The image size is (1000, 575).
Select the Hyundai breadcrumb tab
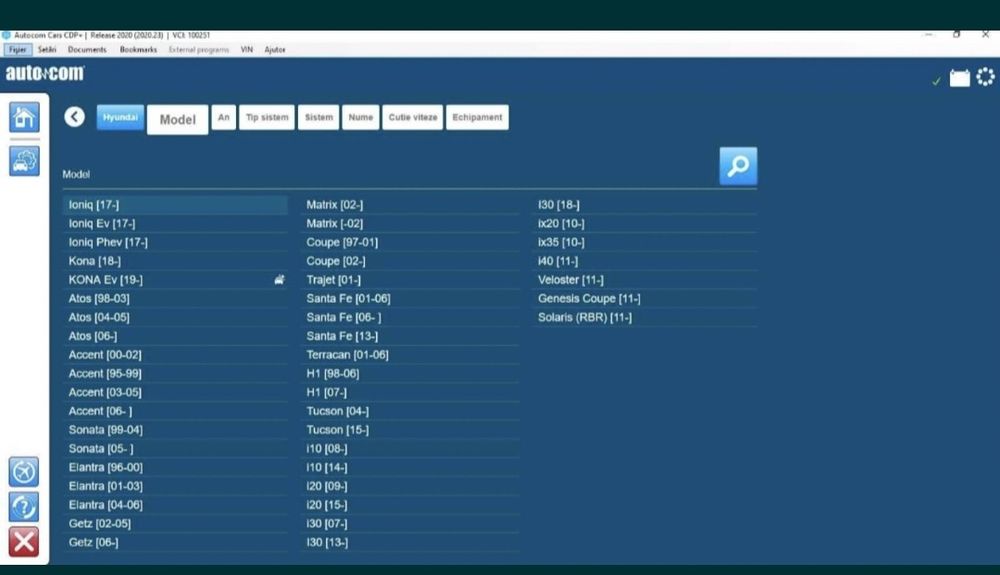(x=120, y=117)
